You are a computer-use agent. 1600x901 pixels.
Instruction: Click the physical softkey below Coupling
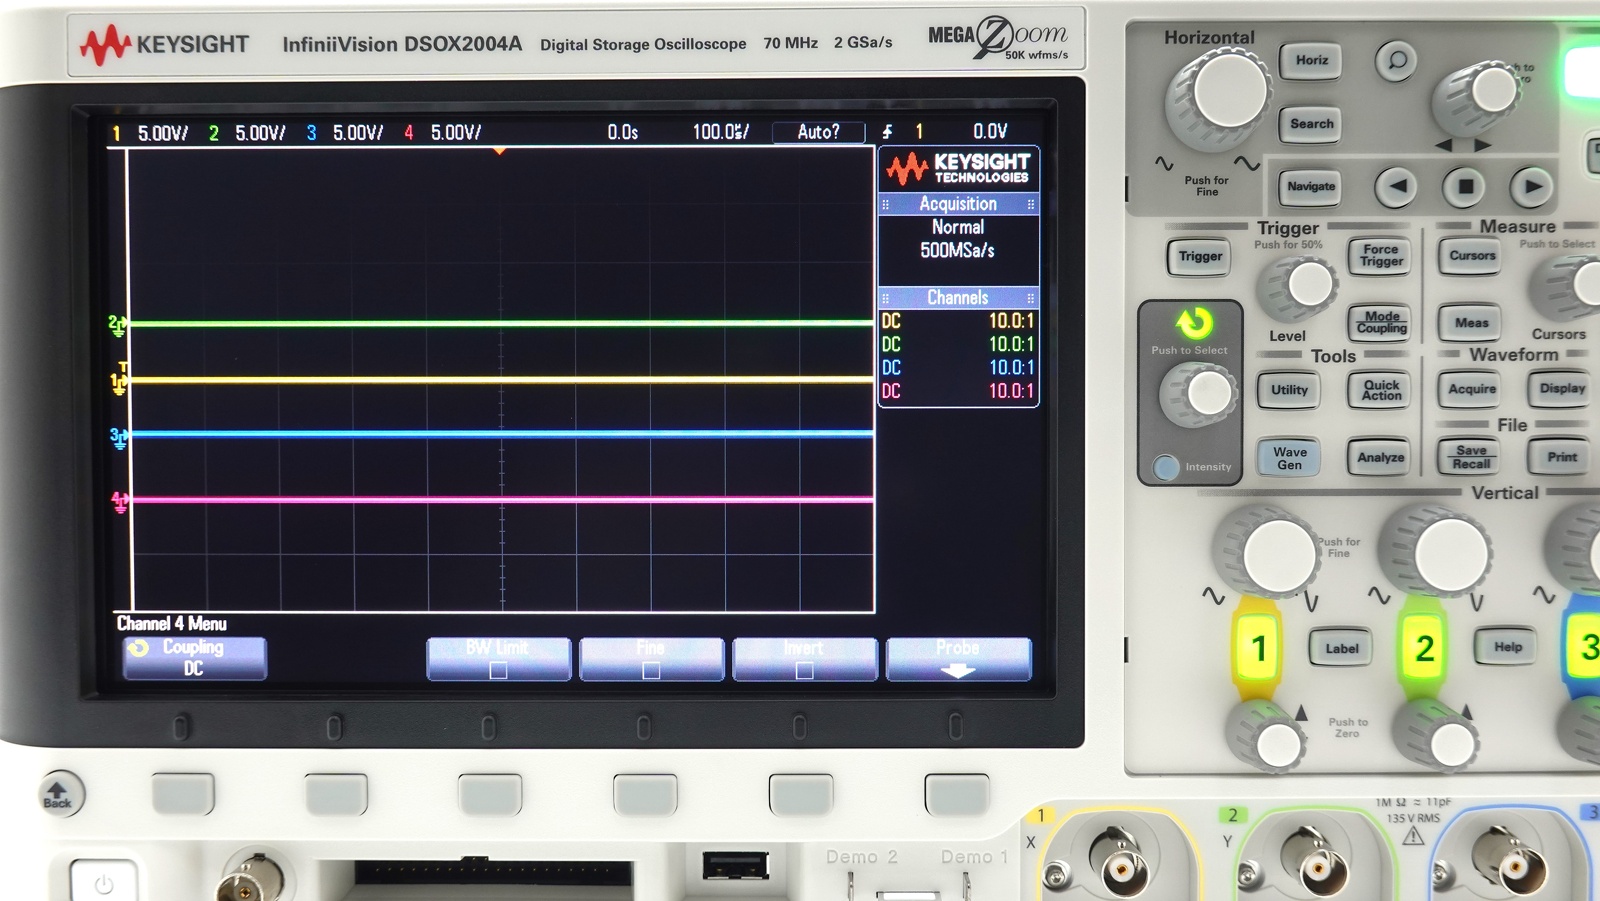pos(184,794)
